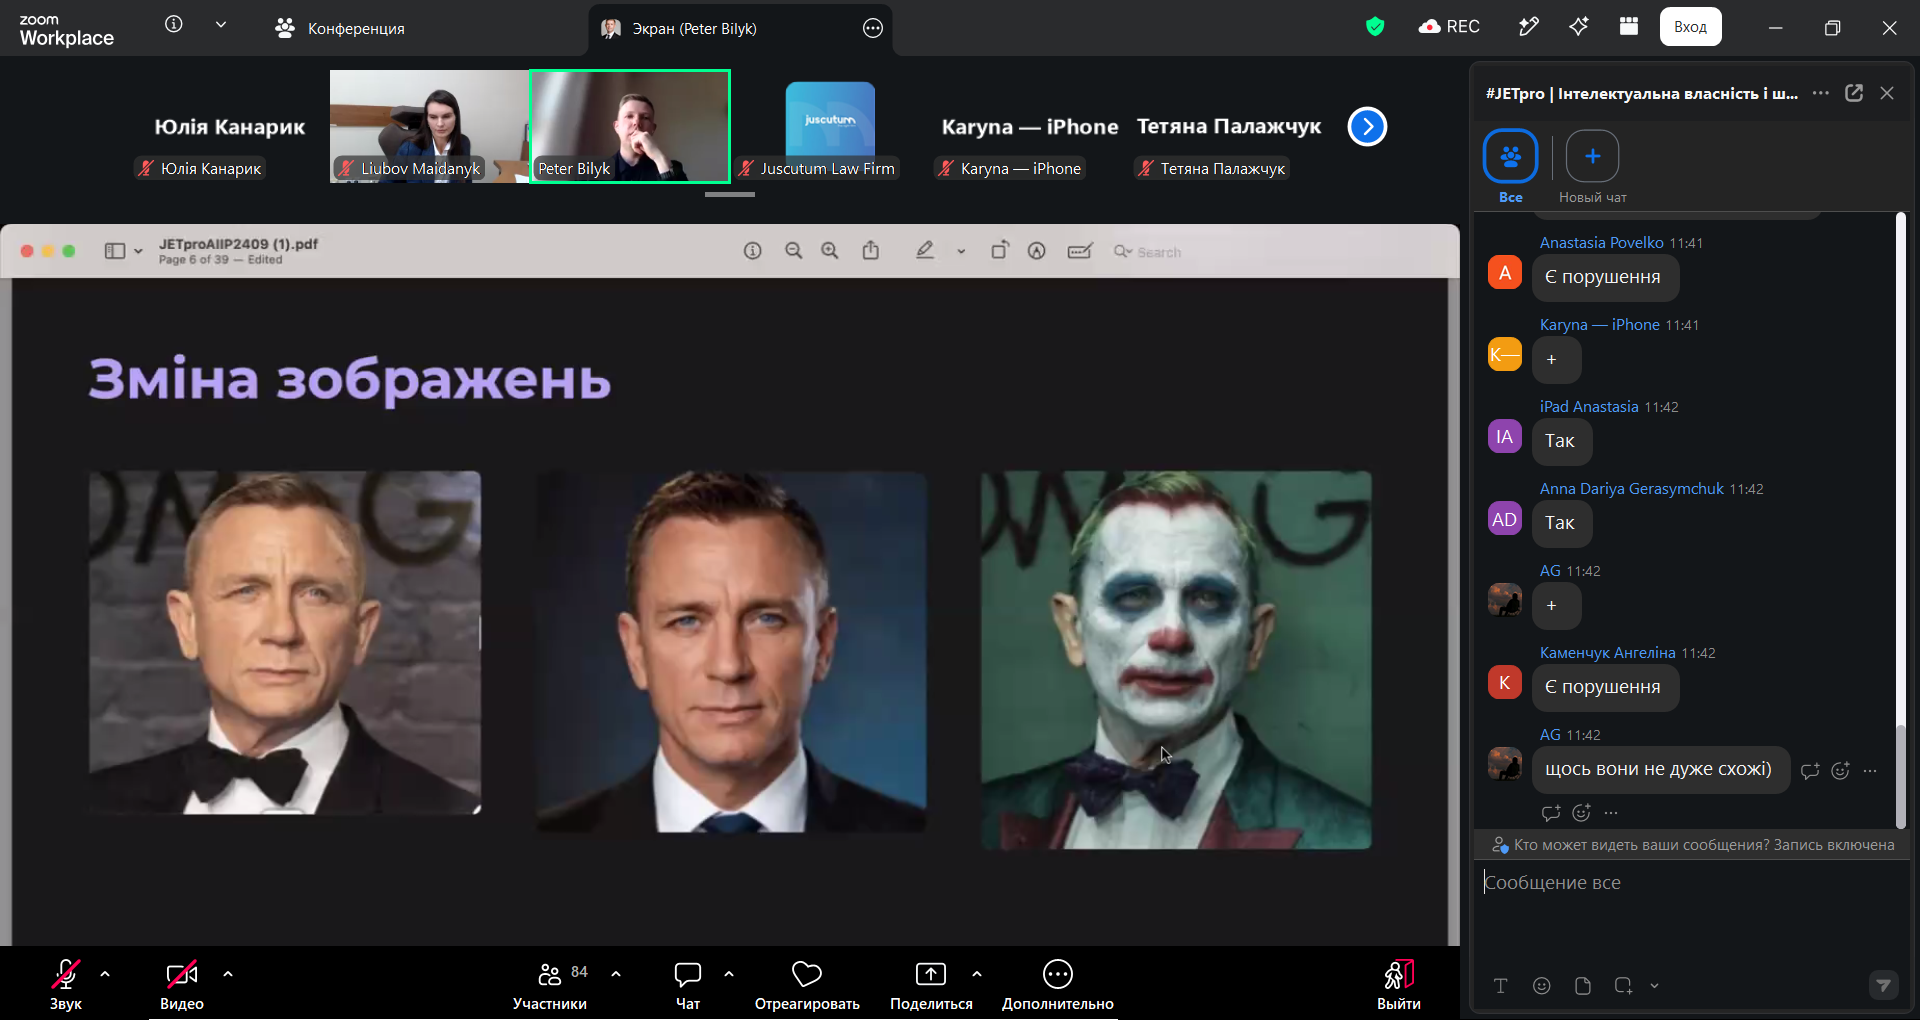Screen dimensions: 1920x1020
Task: Select the Все chat channel
Action: click(1510, 167)
